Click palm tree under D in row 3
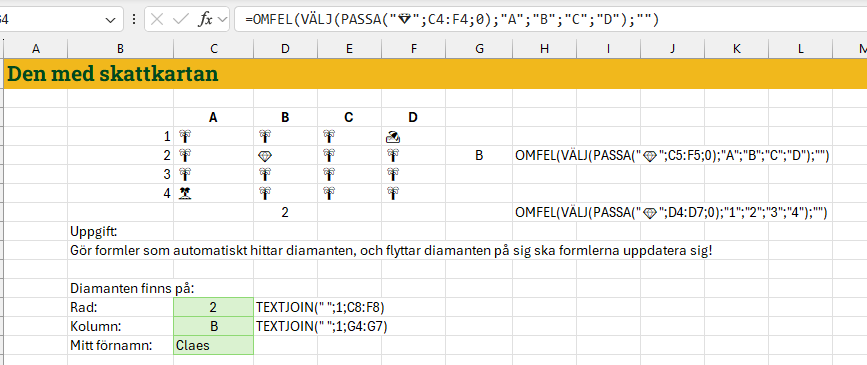Image resolution: width=867 pixels, height=365 pixels. click(393, 175)
